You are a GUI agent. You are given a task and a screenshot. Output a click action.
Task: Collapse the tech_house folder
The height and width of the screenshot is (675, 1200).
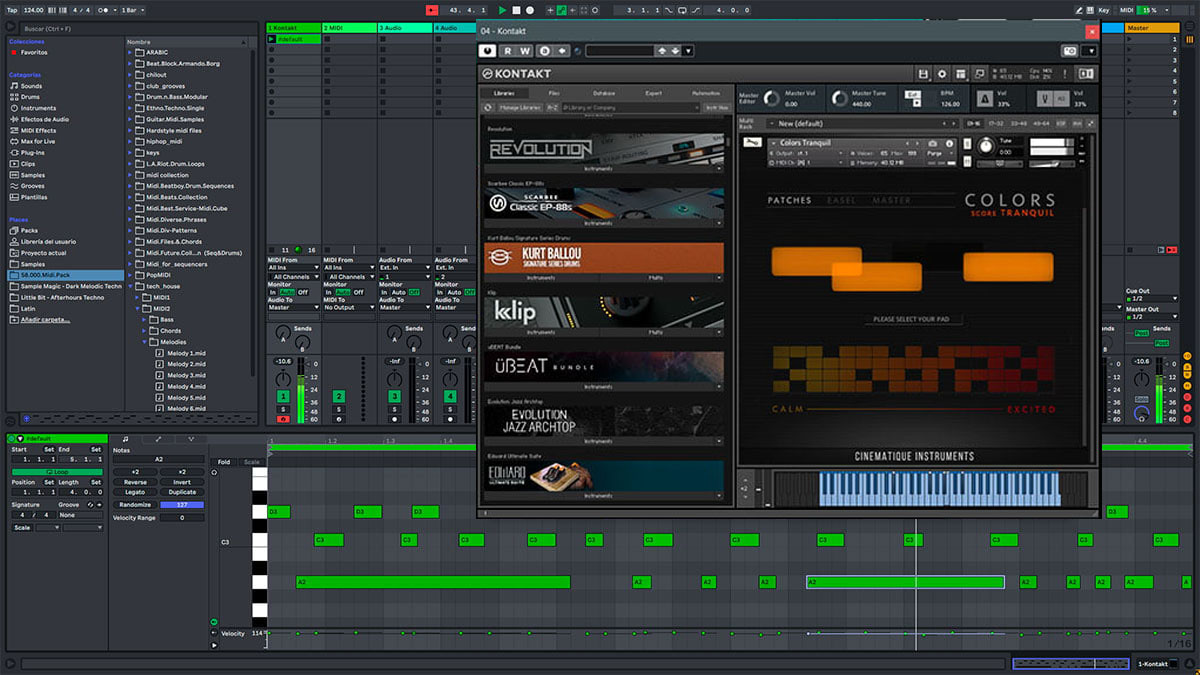(x=130, y=286)
